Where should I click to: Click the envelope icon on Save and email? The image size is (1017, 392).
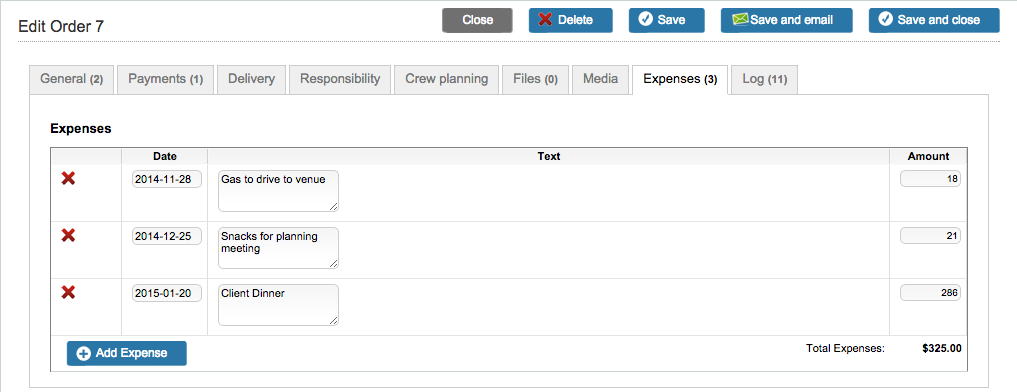tap(741, 20)
